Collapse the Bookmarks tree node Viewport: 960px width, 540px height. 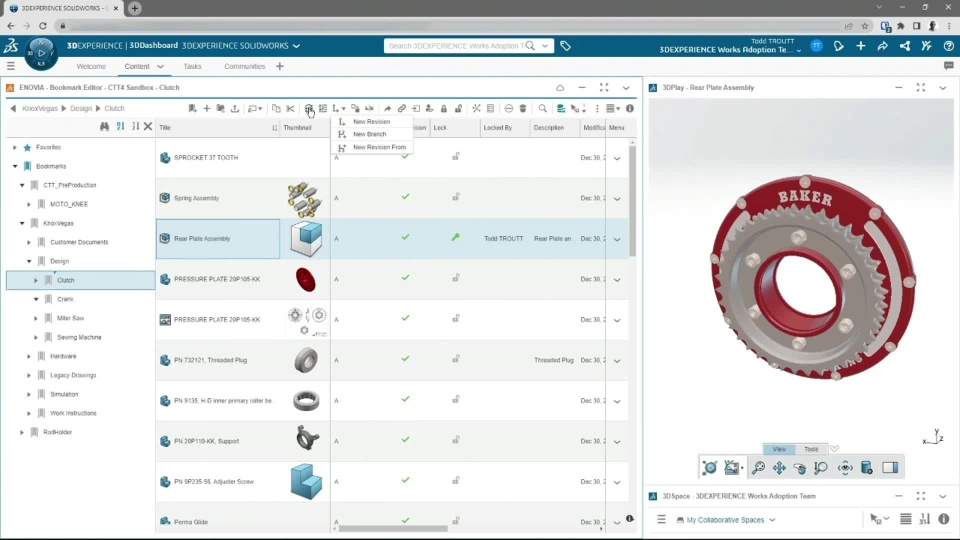[15, 166]
